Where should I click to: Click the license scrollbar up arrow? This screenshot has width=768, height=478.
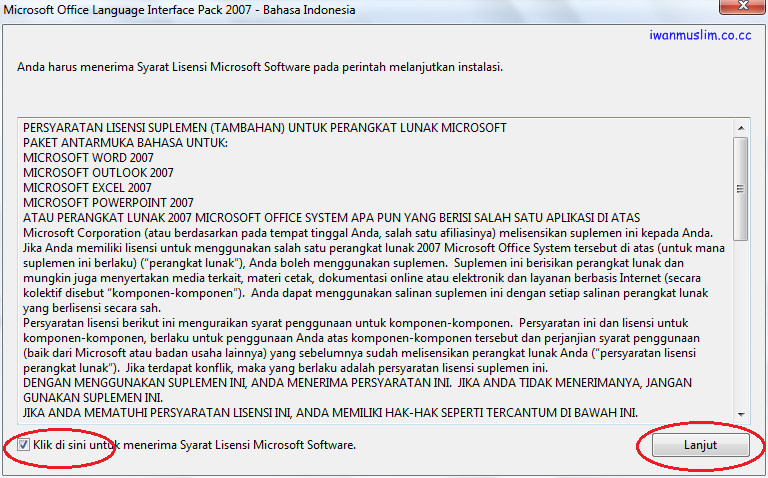[741, 128]
